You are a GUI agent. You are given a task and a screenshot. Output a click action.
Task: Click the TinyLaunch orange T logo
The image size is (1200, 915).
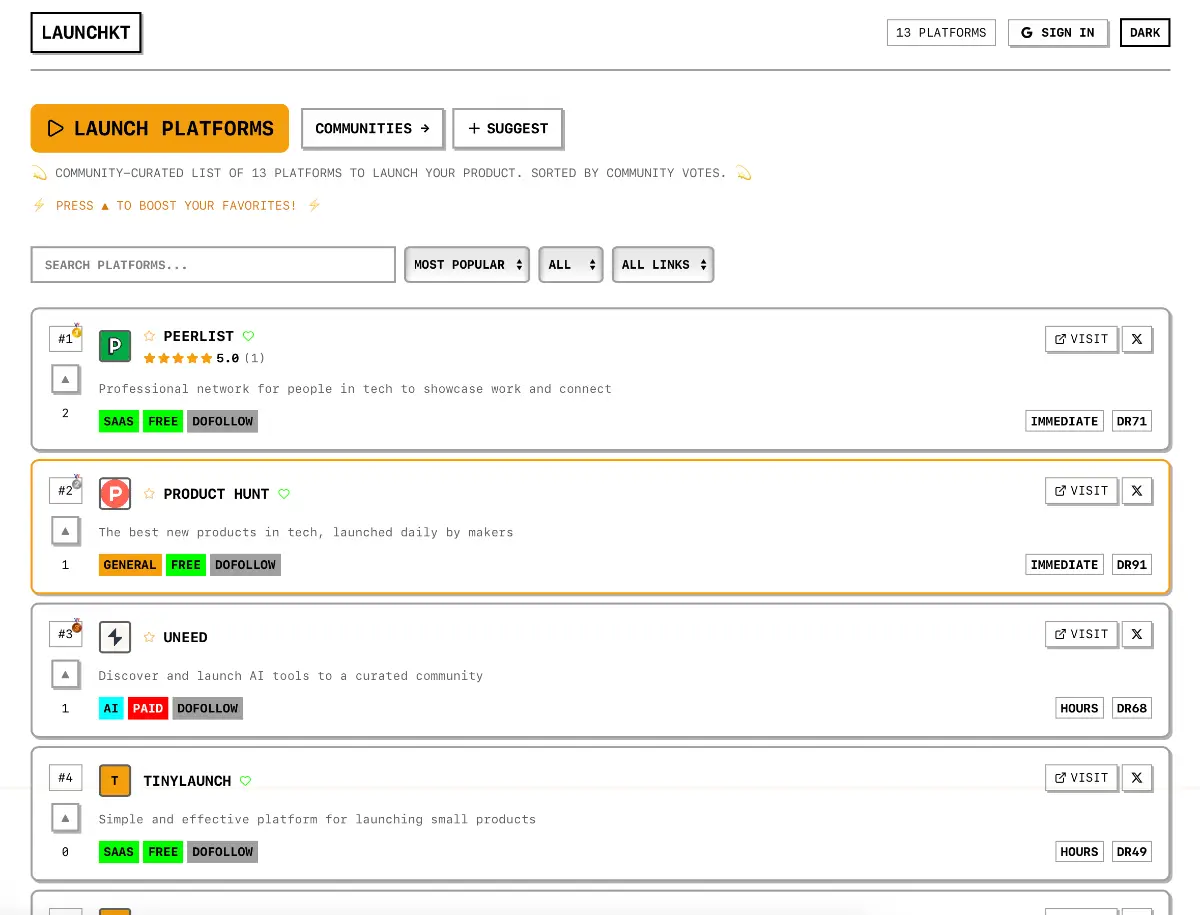coord(115,781)
